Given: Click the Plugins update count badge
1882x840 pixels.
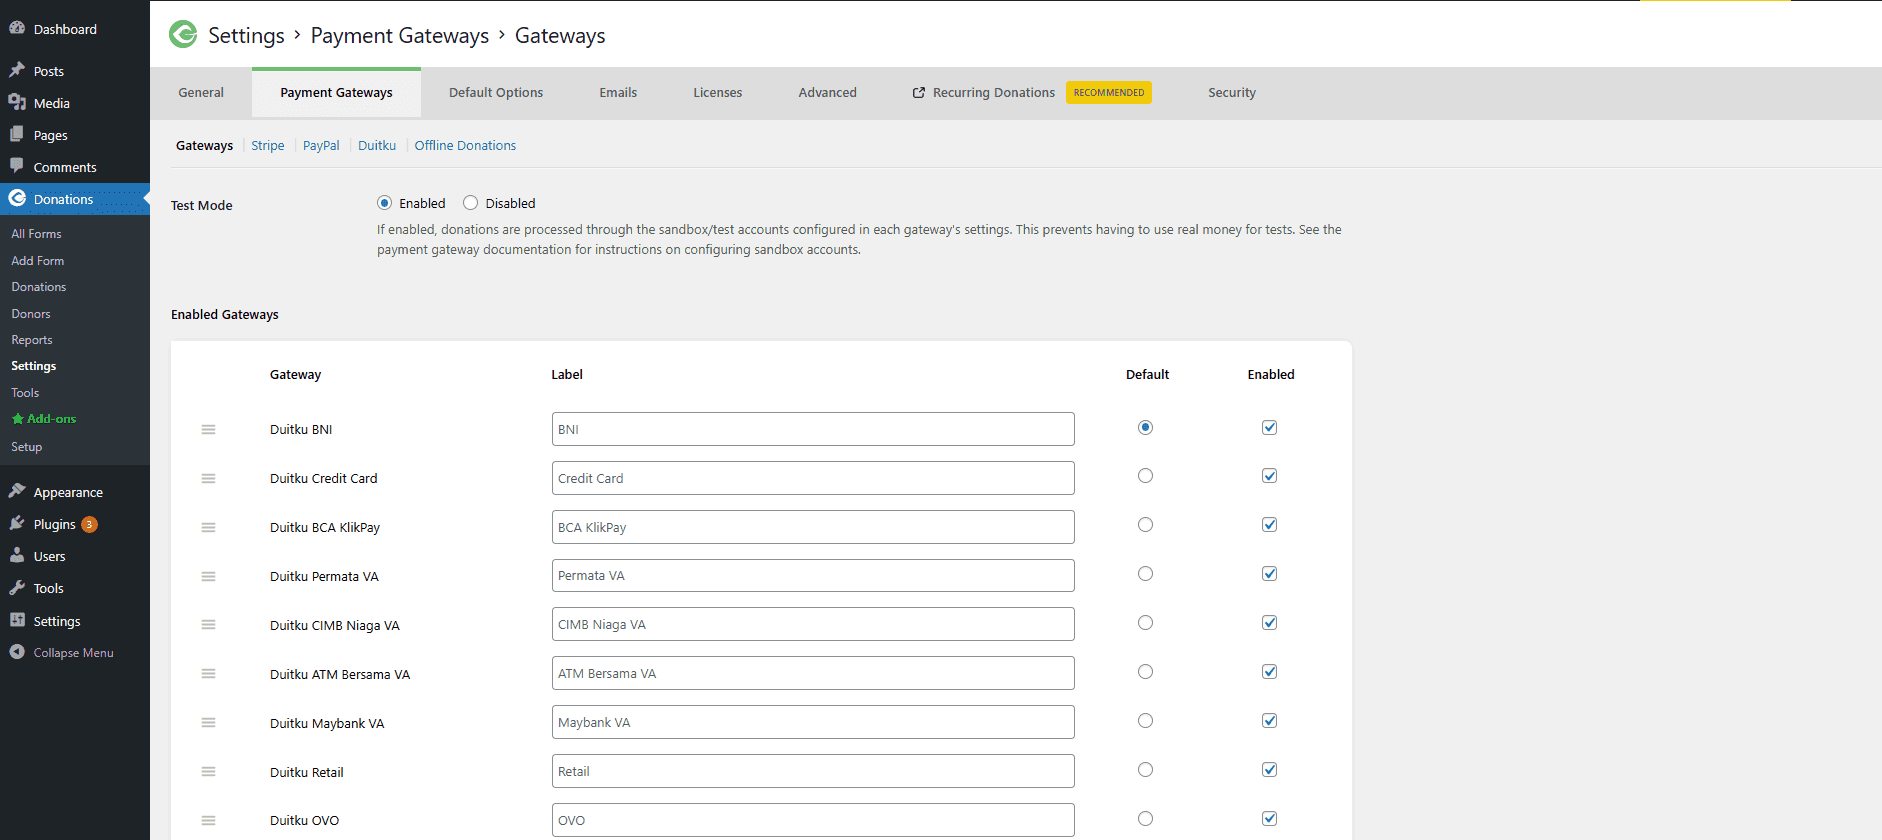Looking at the screenshot, I should pos(89,524).
